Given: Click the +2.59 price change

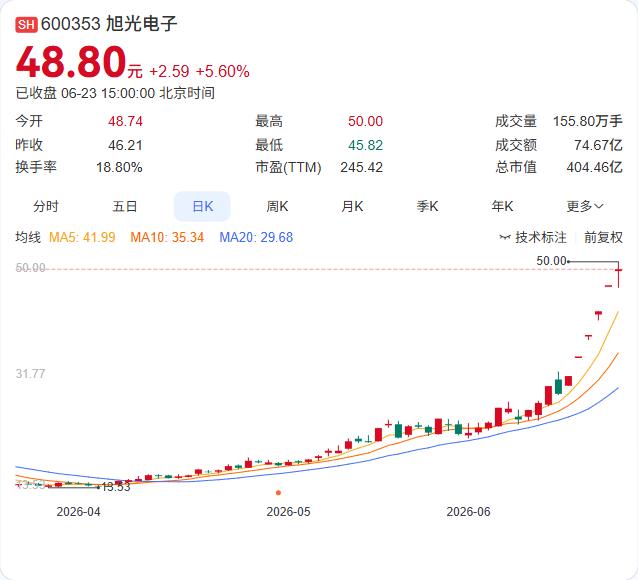Looking at the screenshot, I should coord(169,72).
